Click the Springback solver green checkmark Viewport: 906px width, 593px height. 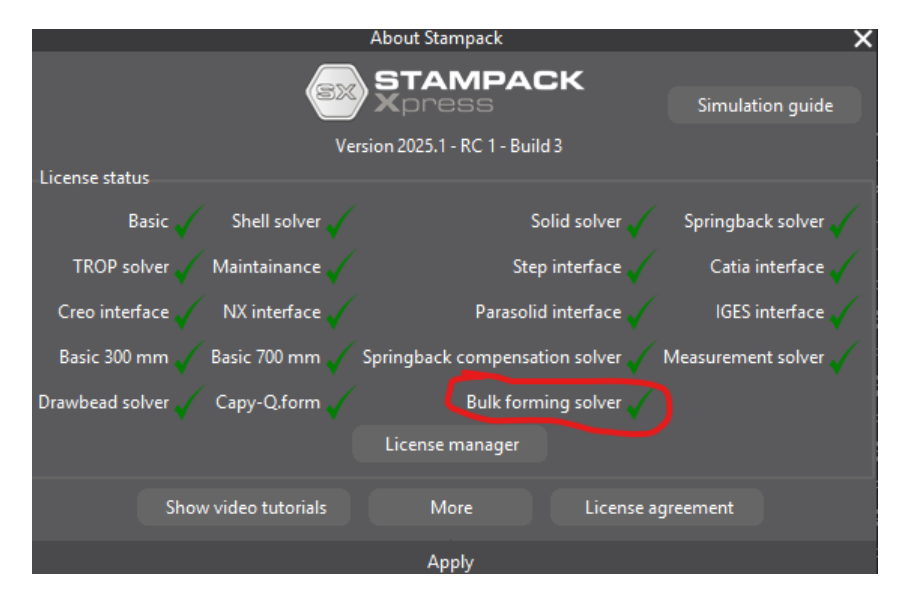[843, 222]
